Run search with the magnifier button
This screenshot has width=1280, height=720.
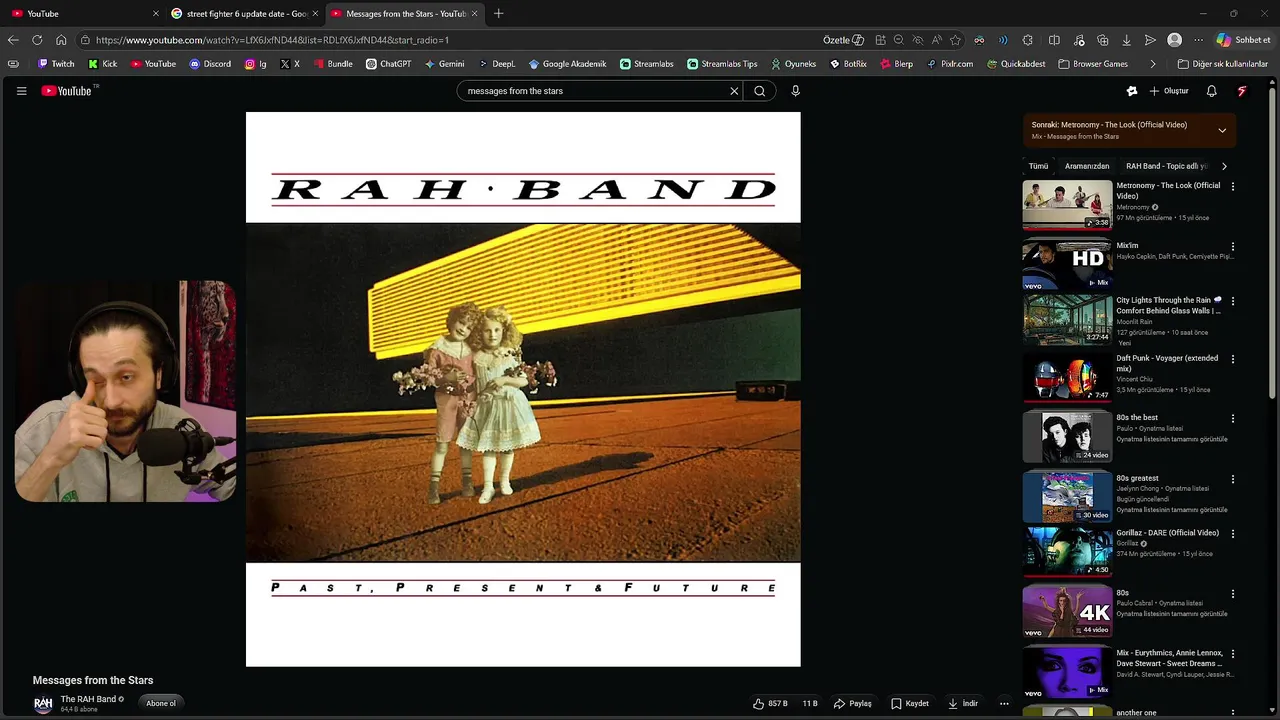[760, 91]
